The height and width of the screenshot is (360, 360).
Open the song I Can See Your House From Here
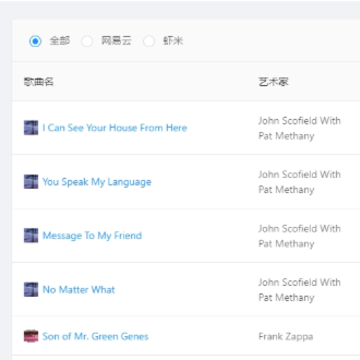[115, 128]
